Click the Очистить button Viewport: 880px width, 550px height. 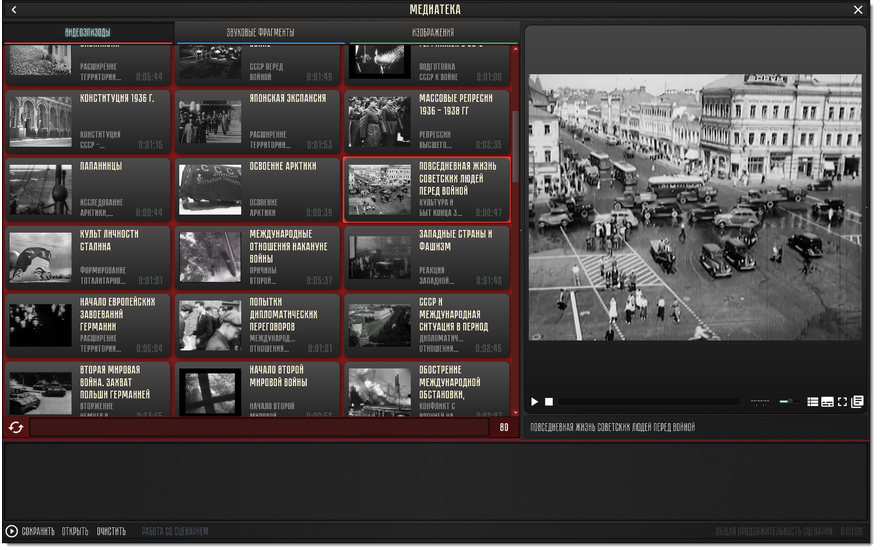pyautogui.click(x=111, y=531)
